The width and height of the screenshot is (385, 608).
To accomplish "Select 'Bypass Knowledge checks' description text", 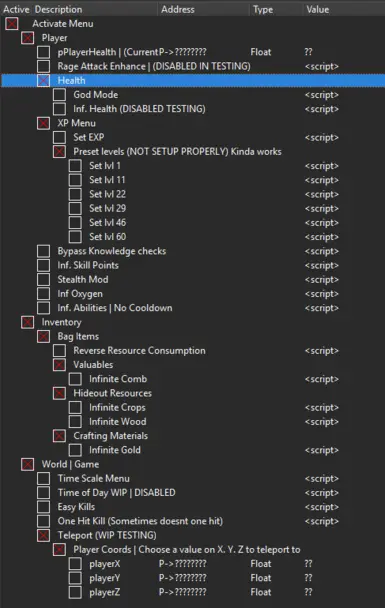I will tap(112, 251).
